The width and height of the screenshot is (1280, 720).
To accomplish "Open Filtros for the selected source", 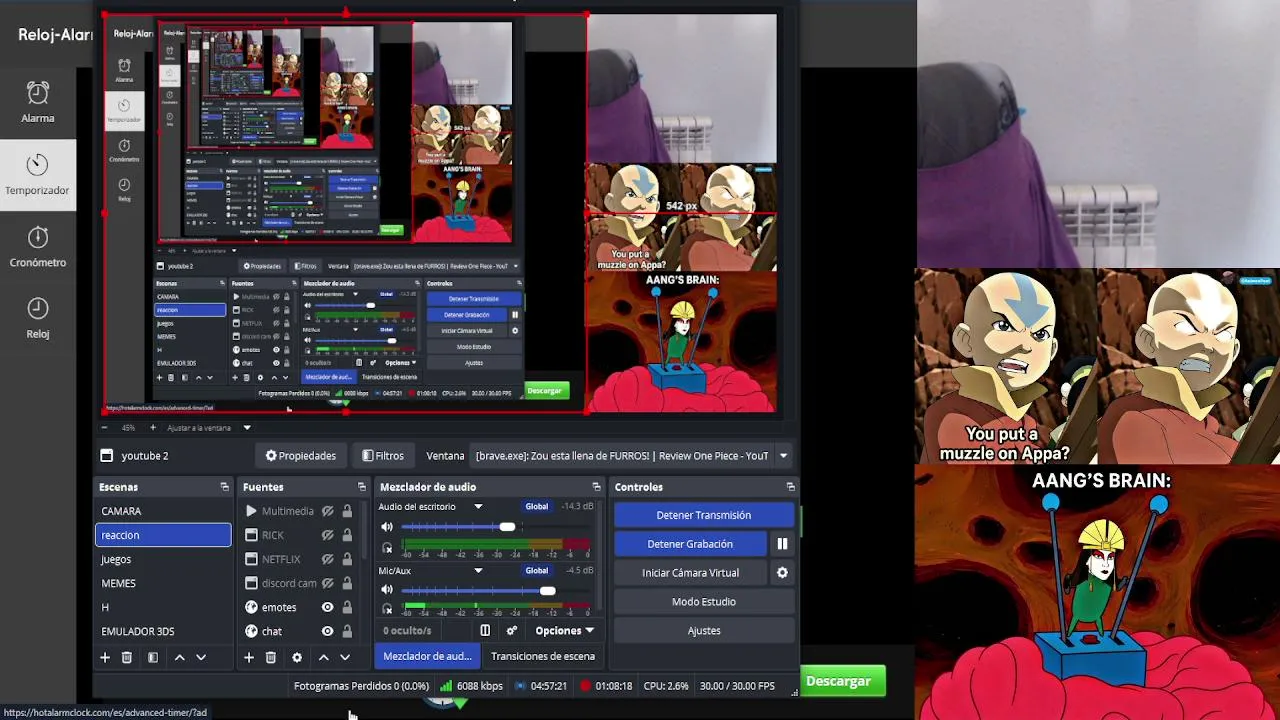I will [x=383, y=456].
